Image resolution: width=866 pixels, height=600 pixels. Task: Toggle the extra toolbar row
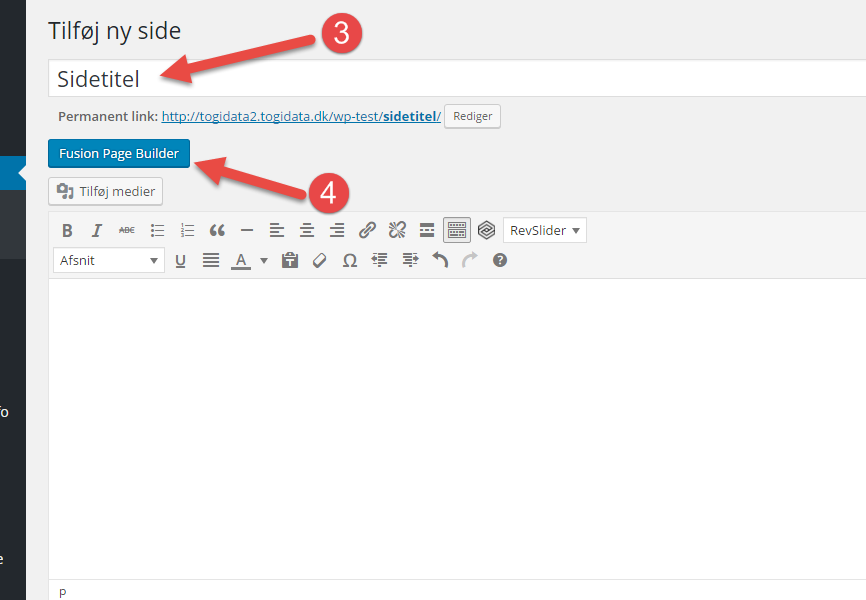click(456, 230)
